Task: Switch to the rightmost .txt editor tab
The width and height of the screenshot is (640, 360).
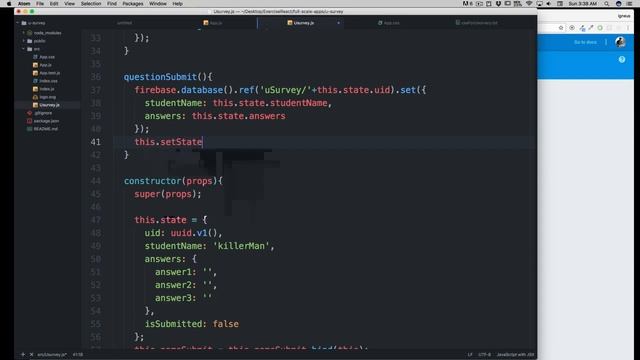Action: pos(477,23)
